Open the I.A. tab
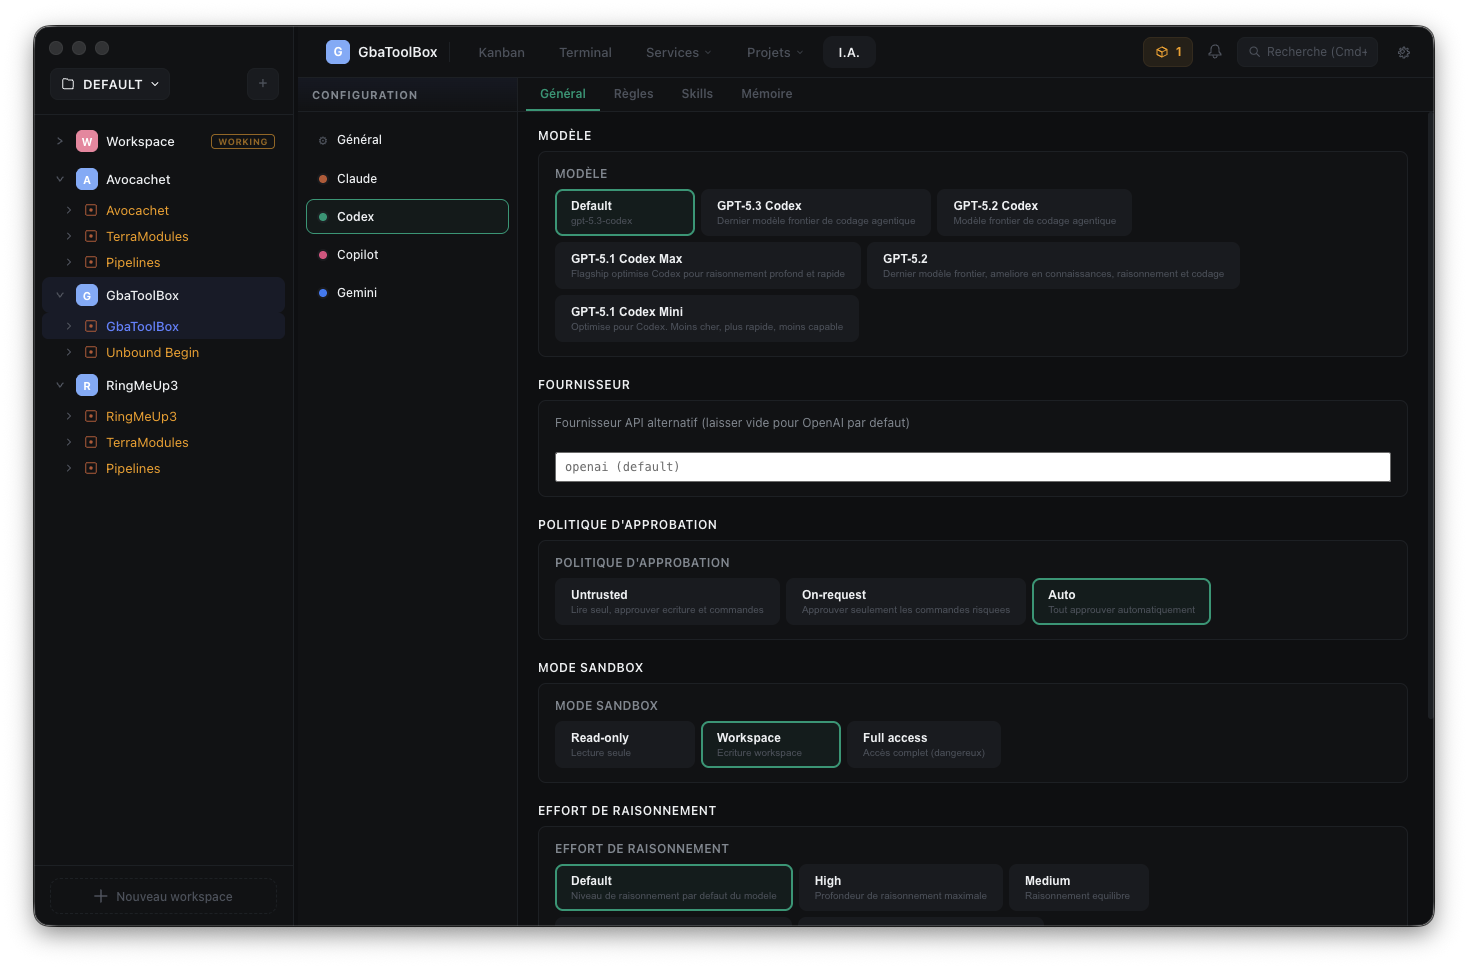 (x=849, y=53)
